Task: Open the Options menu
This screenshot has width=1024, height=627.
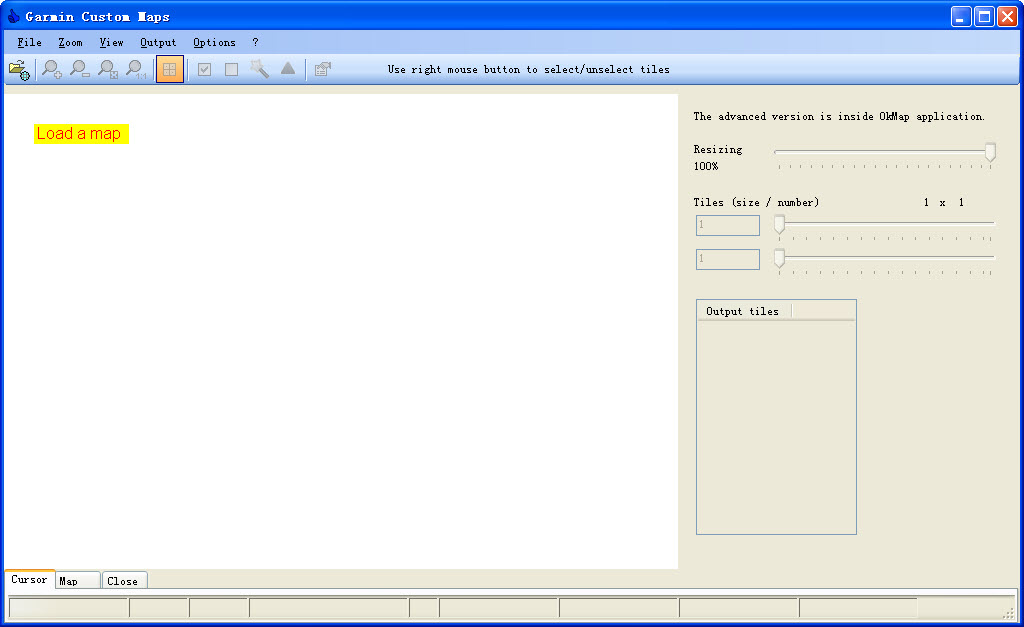Action: [214, 42]
